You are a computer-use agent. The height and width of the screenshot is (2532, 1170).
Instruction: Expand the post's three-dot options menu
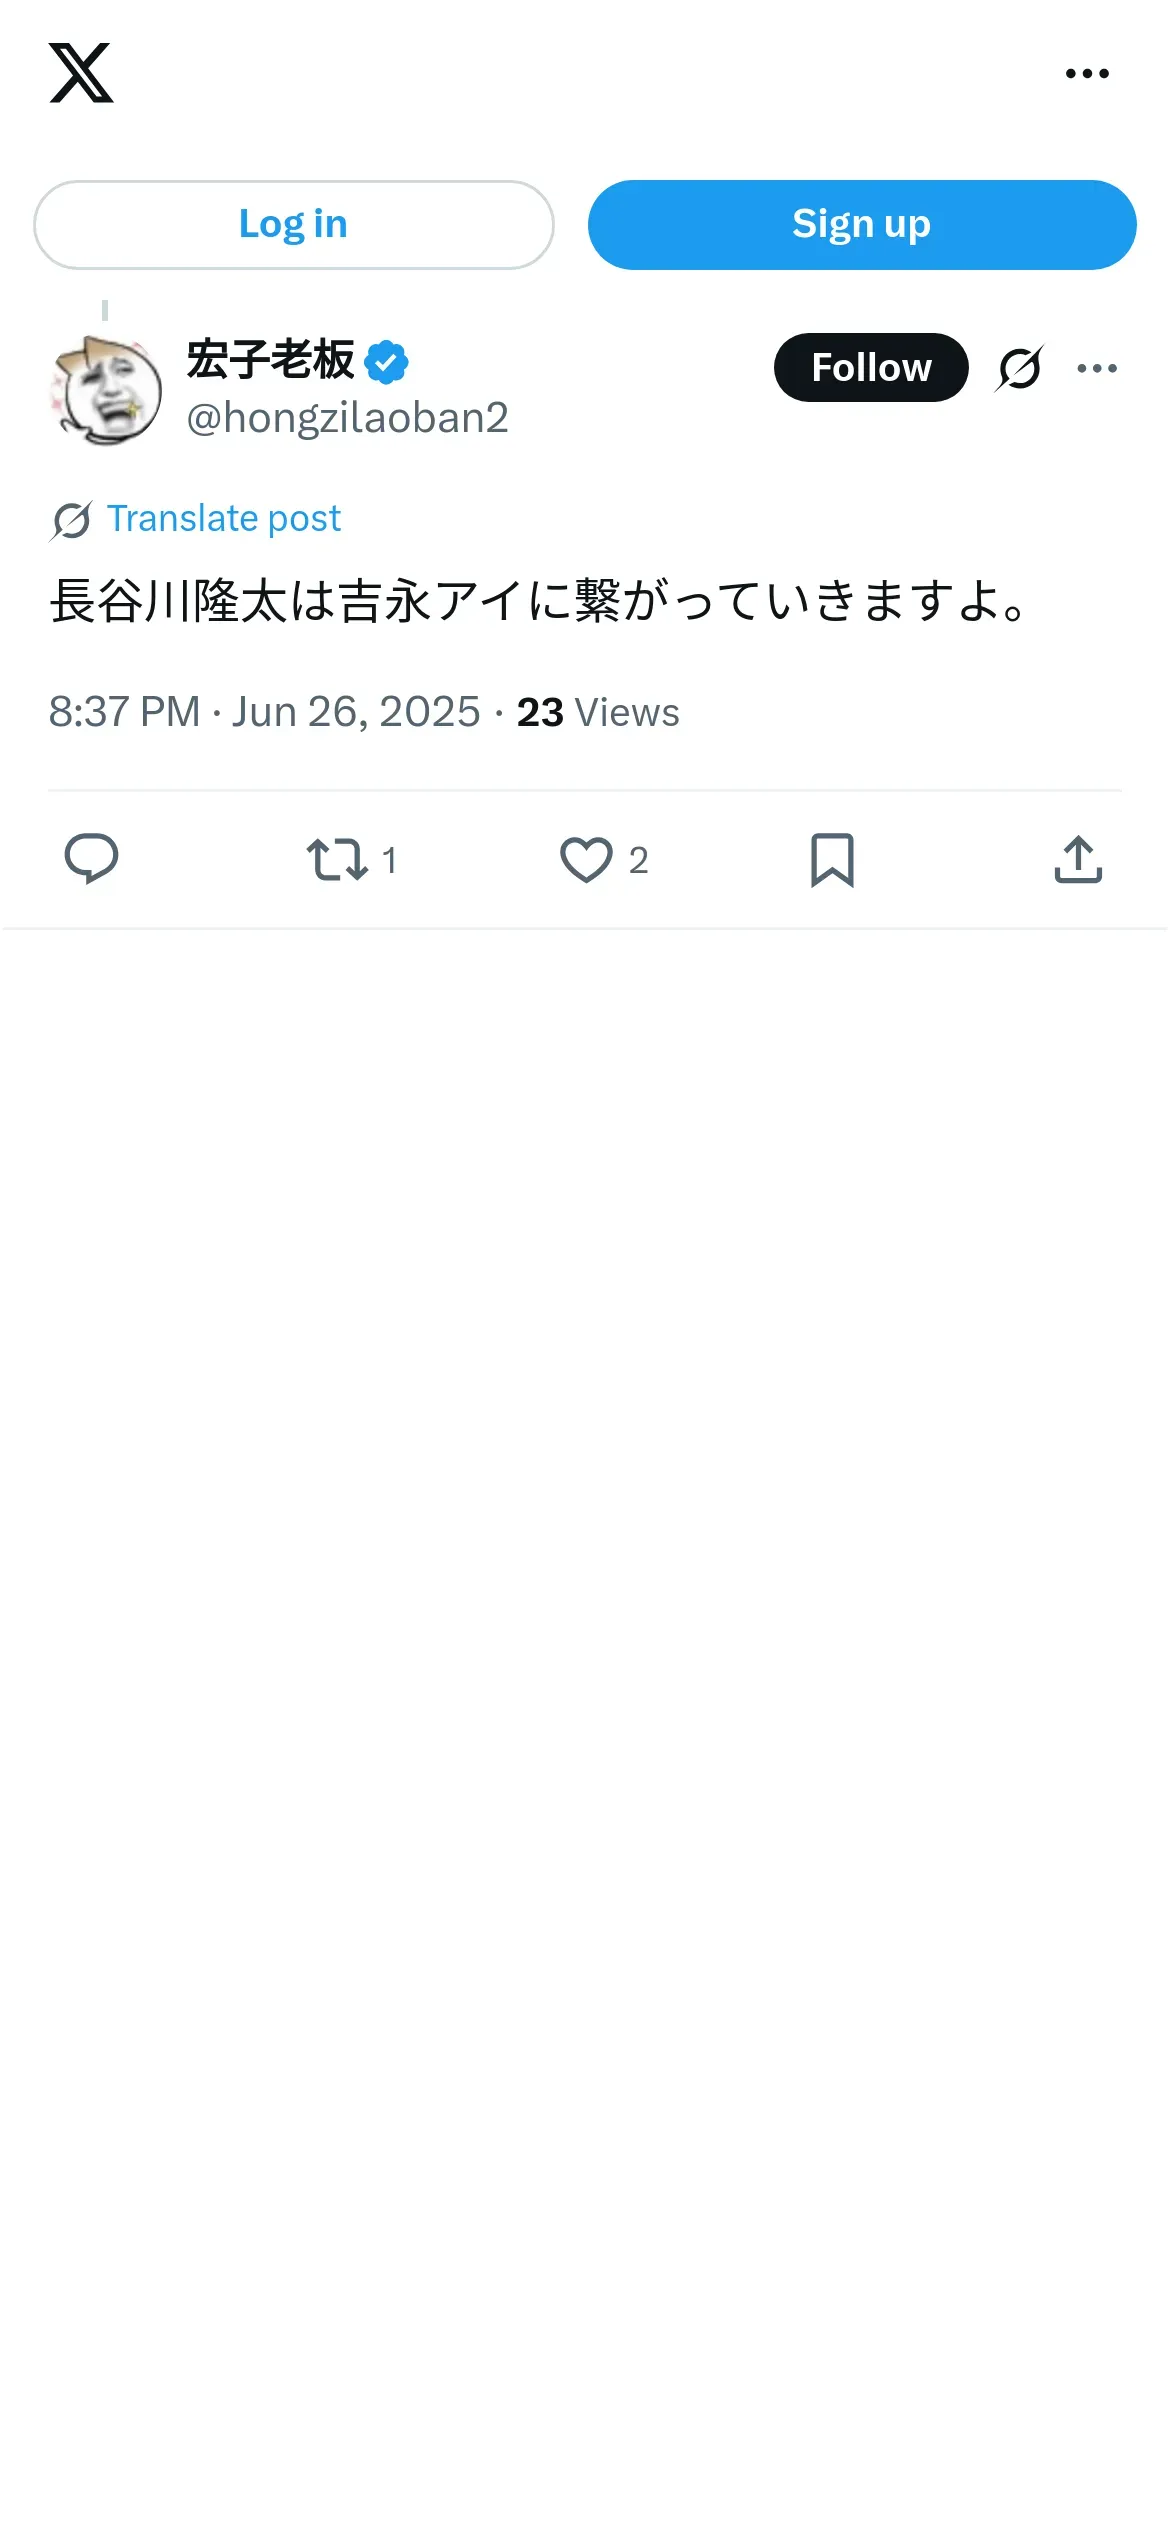click(1097, 368)
